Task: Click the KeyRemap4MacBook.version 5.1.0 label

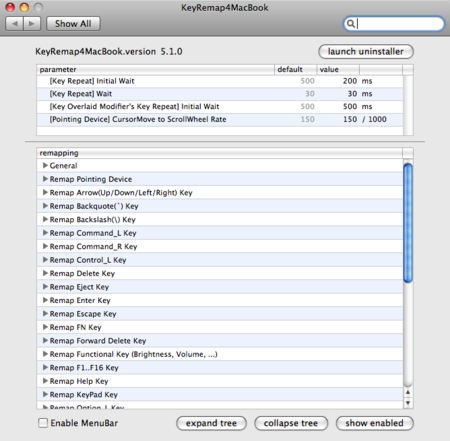Action: (109, 52)
